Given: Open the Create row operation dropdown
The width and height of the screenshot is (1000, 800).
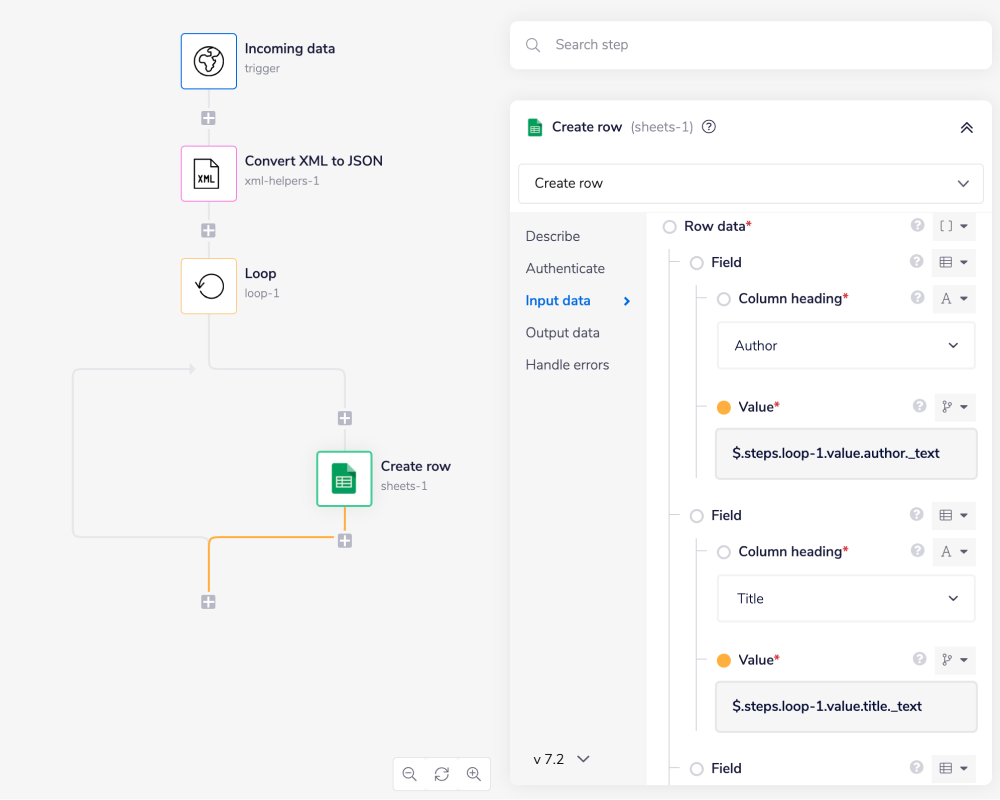Looking at the screenshot, I should click(750, 184).
